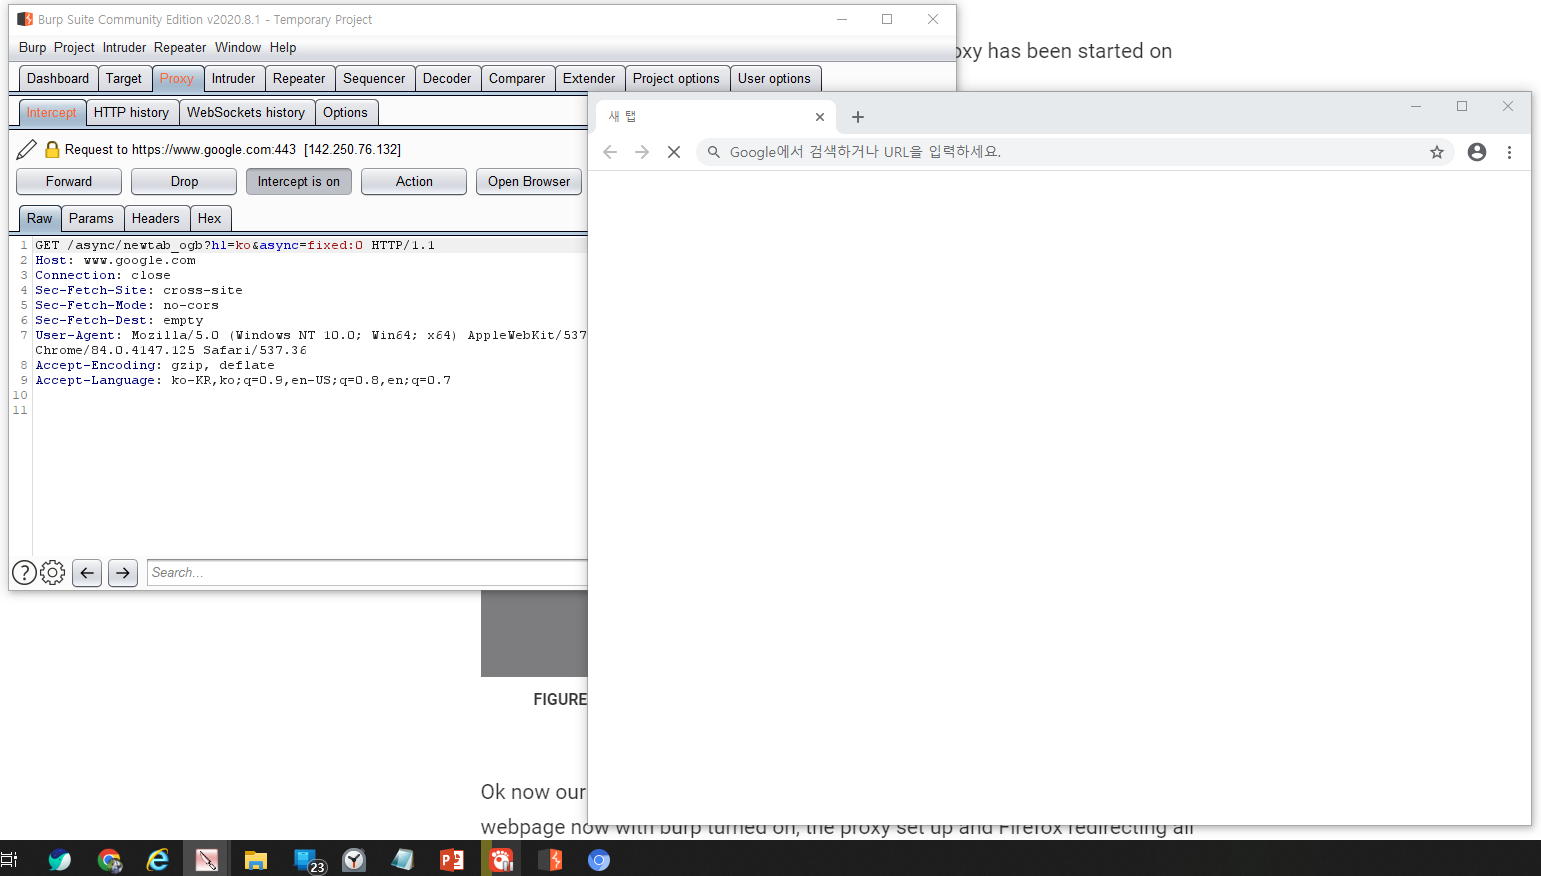
Task: Open the Intruder menu in menu bar
Action: click(x=124, y=47)
